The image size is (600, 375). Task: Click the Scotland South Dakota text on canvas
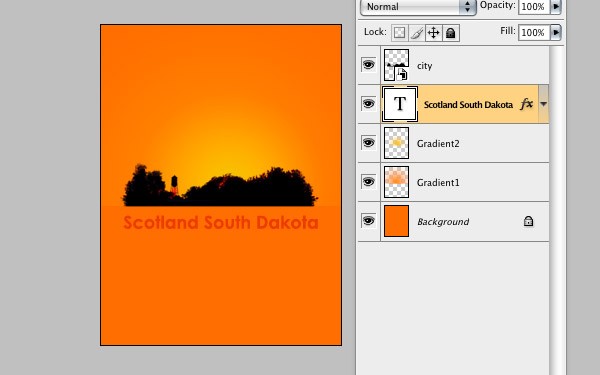[221, 223]
